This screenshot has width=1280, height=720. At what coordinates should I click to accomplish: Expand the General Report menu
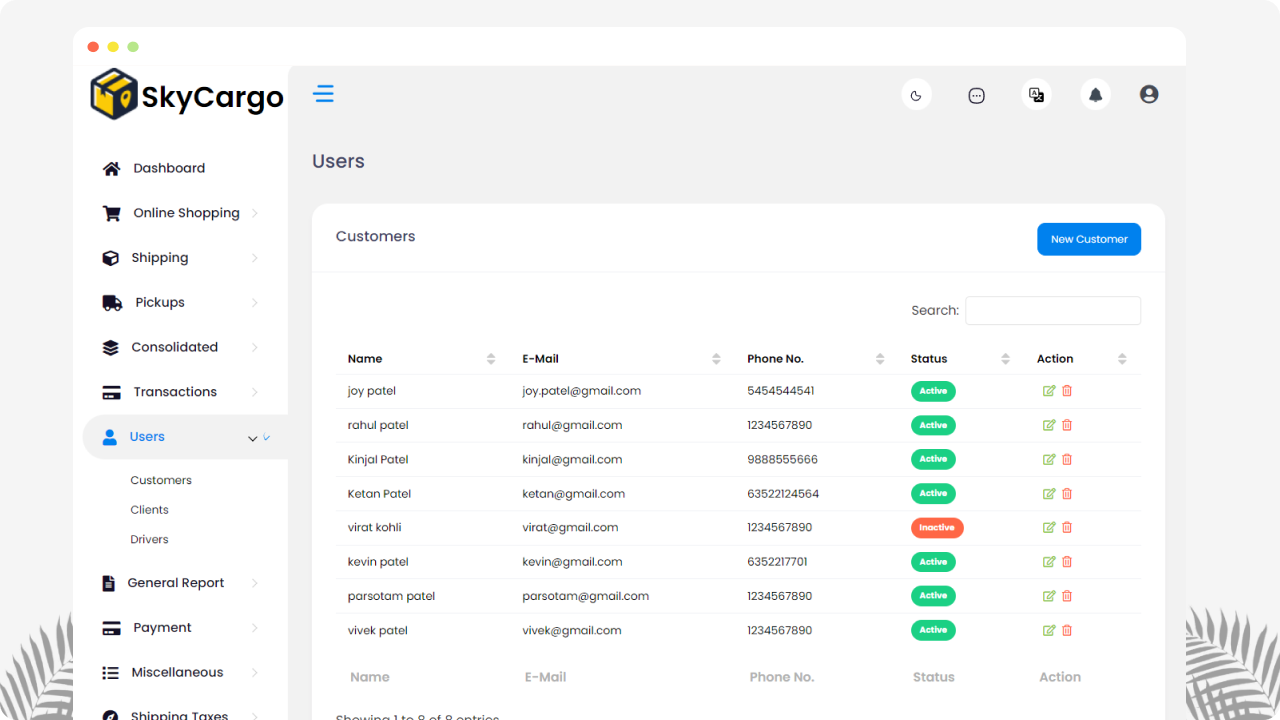[176, 583]
